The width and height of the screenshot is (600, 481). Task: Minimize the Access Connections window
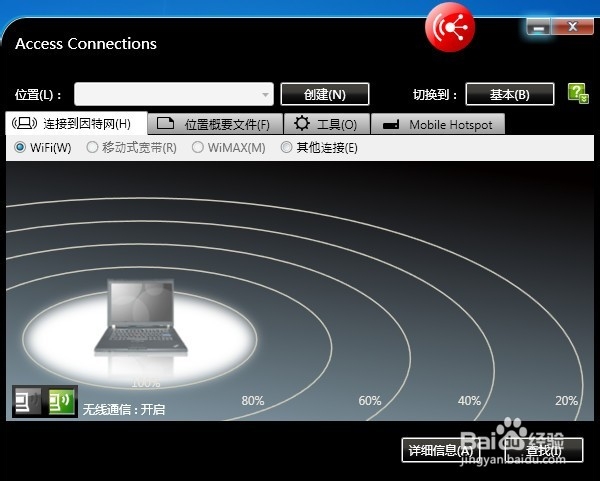539,27
